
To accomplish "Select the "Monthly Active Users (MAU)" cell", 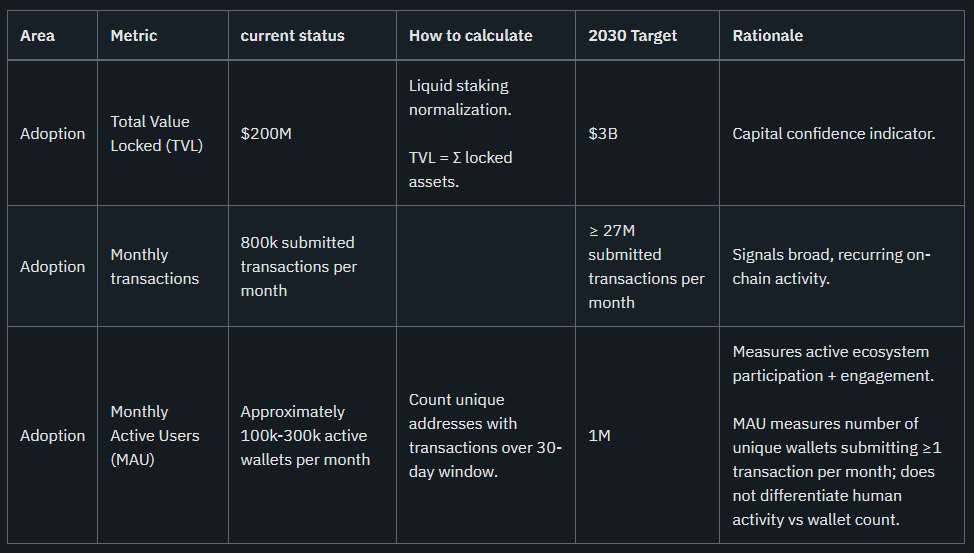I will pyautogui.click(x=155, y=435).
